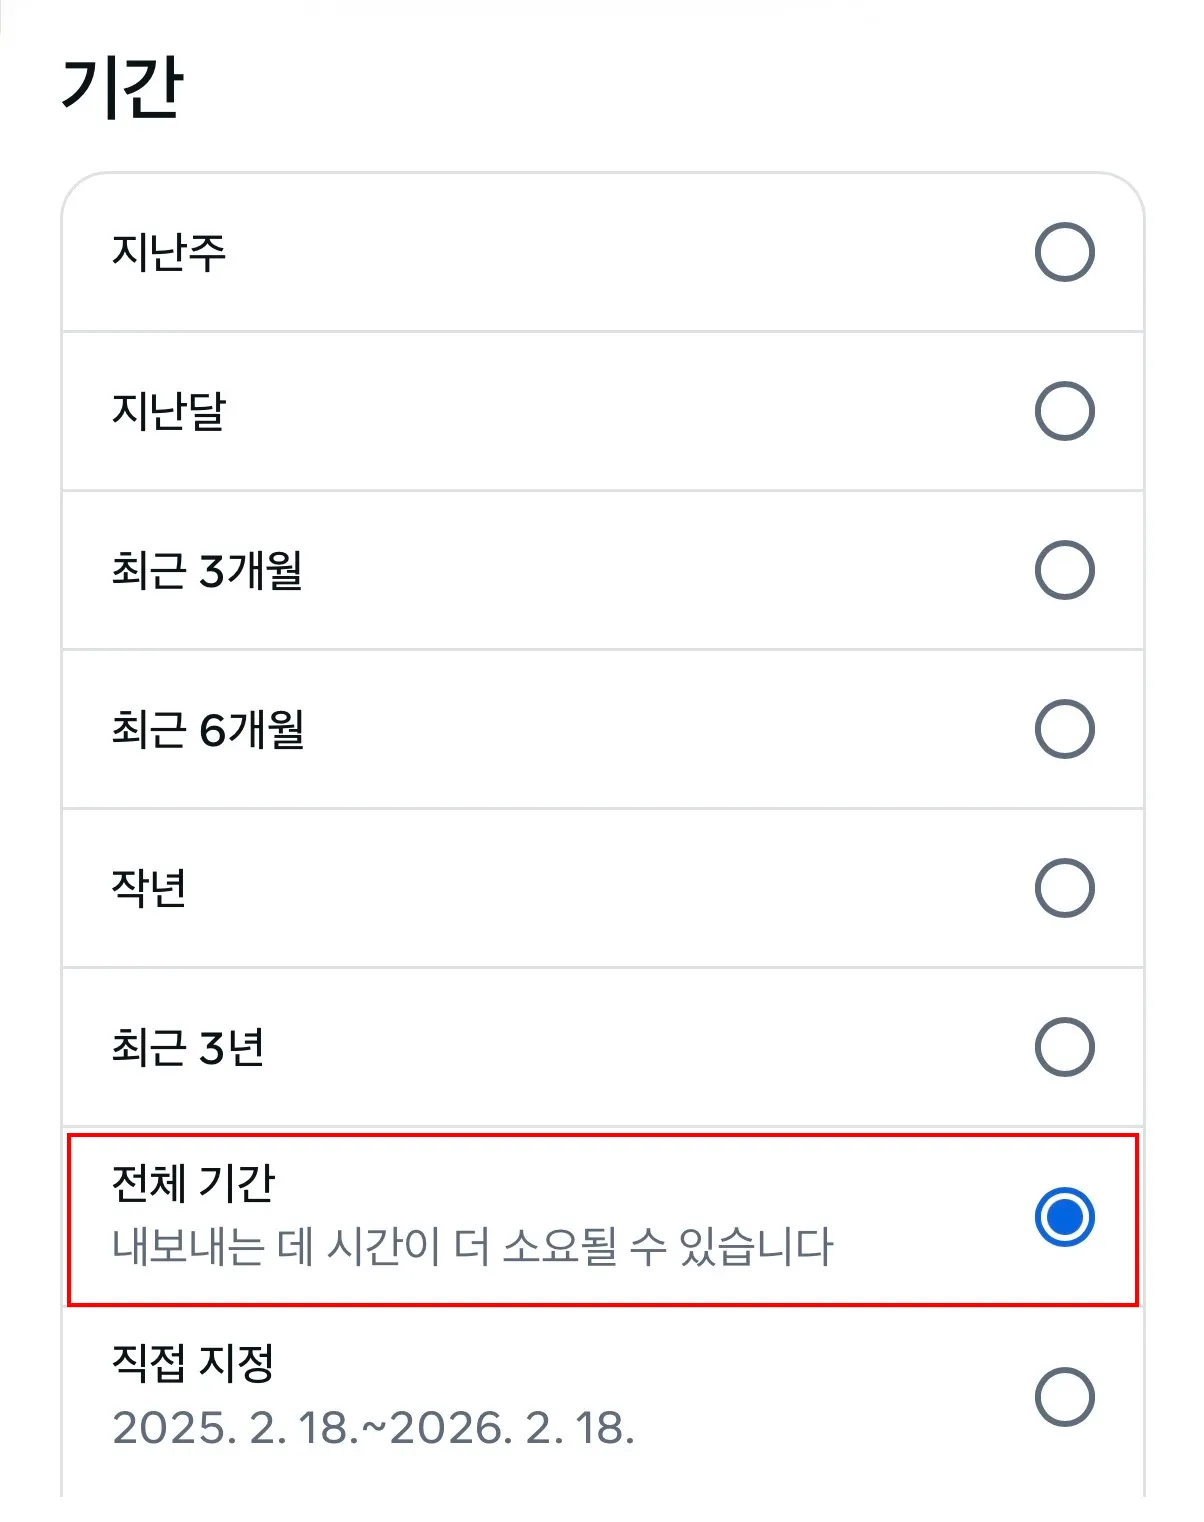This screenshot has height=1522, width=1204.
Task: Select the 지난달 radio button
Action: 1066,412
